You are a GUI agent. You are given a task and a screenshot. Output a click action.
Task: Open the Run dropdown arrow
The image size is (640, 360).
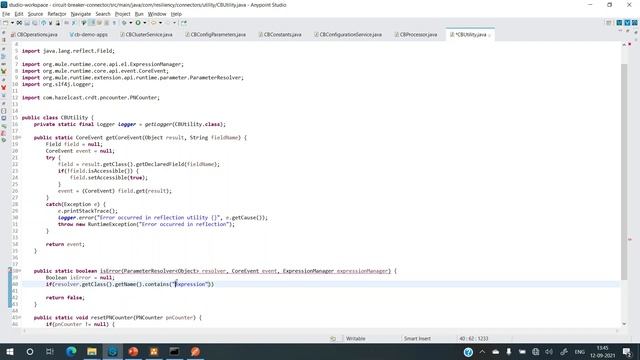[x=145, y=23]
